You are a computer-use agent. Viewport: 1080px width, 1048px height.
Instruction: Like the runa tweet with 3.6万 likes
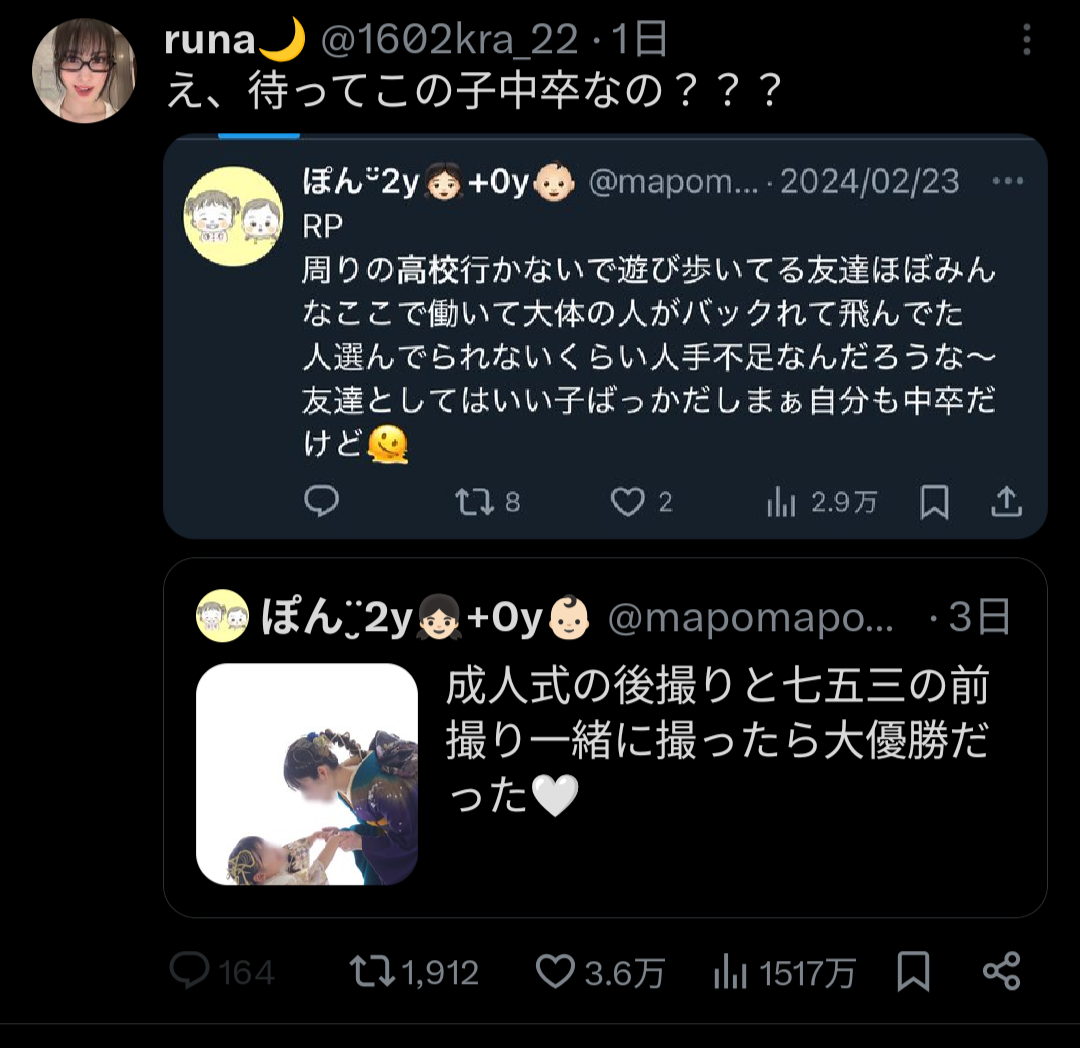555,972
